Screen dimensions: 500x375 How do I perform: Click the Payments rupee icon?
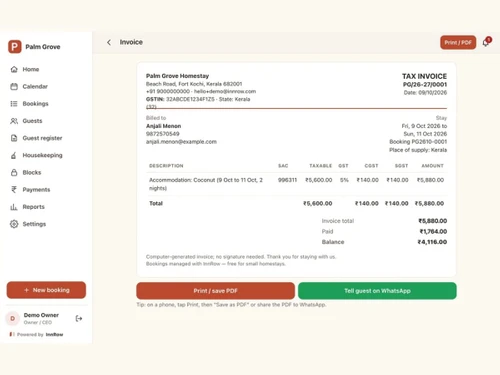point(14,190)
